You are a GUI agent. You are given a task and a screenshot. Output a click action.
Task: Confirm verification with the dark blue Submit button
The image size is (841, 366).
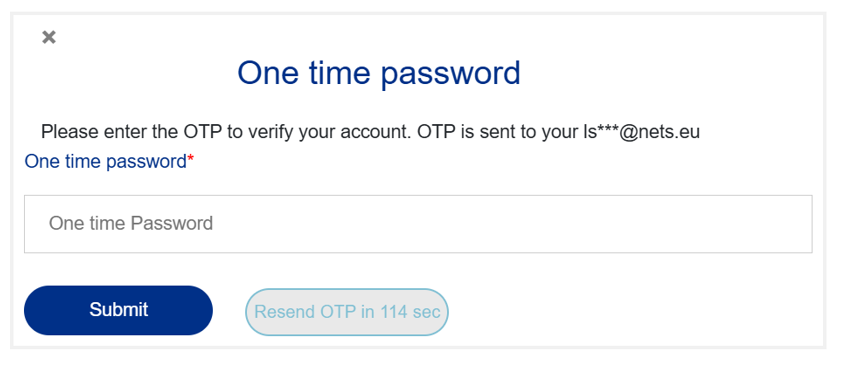119,310
